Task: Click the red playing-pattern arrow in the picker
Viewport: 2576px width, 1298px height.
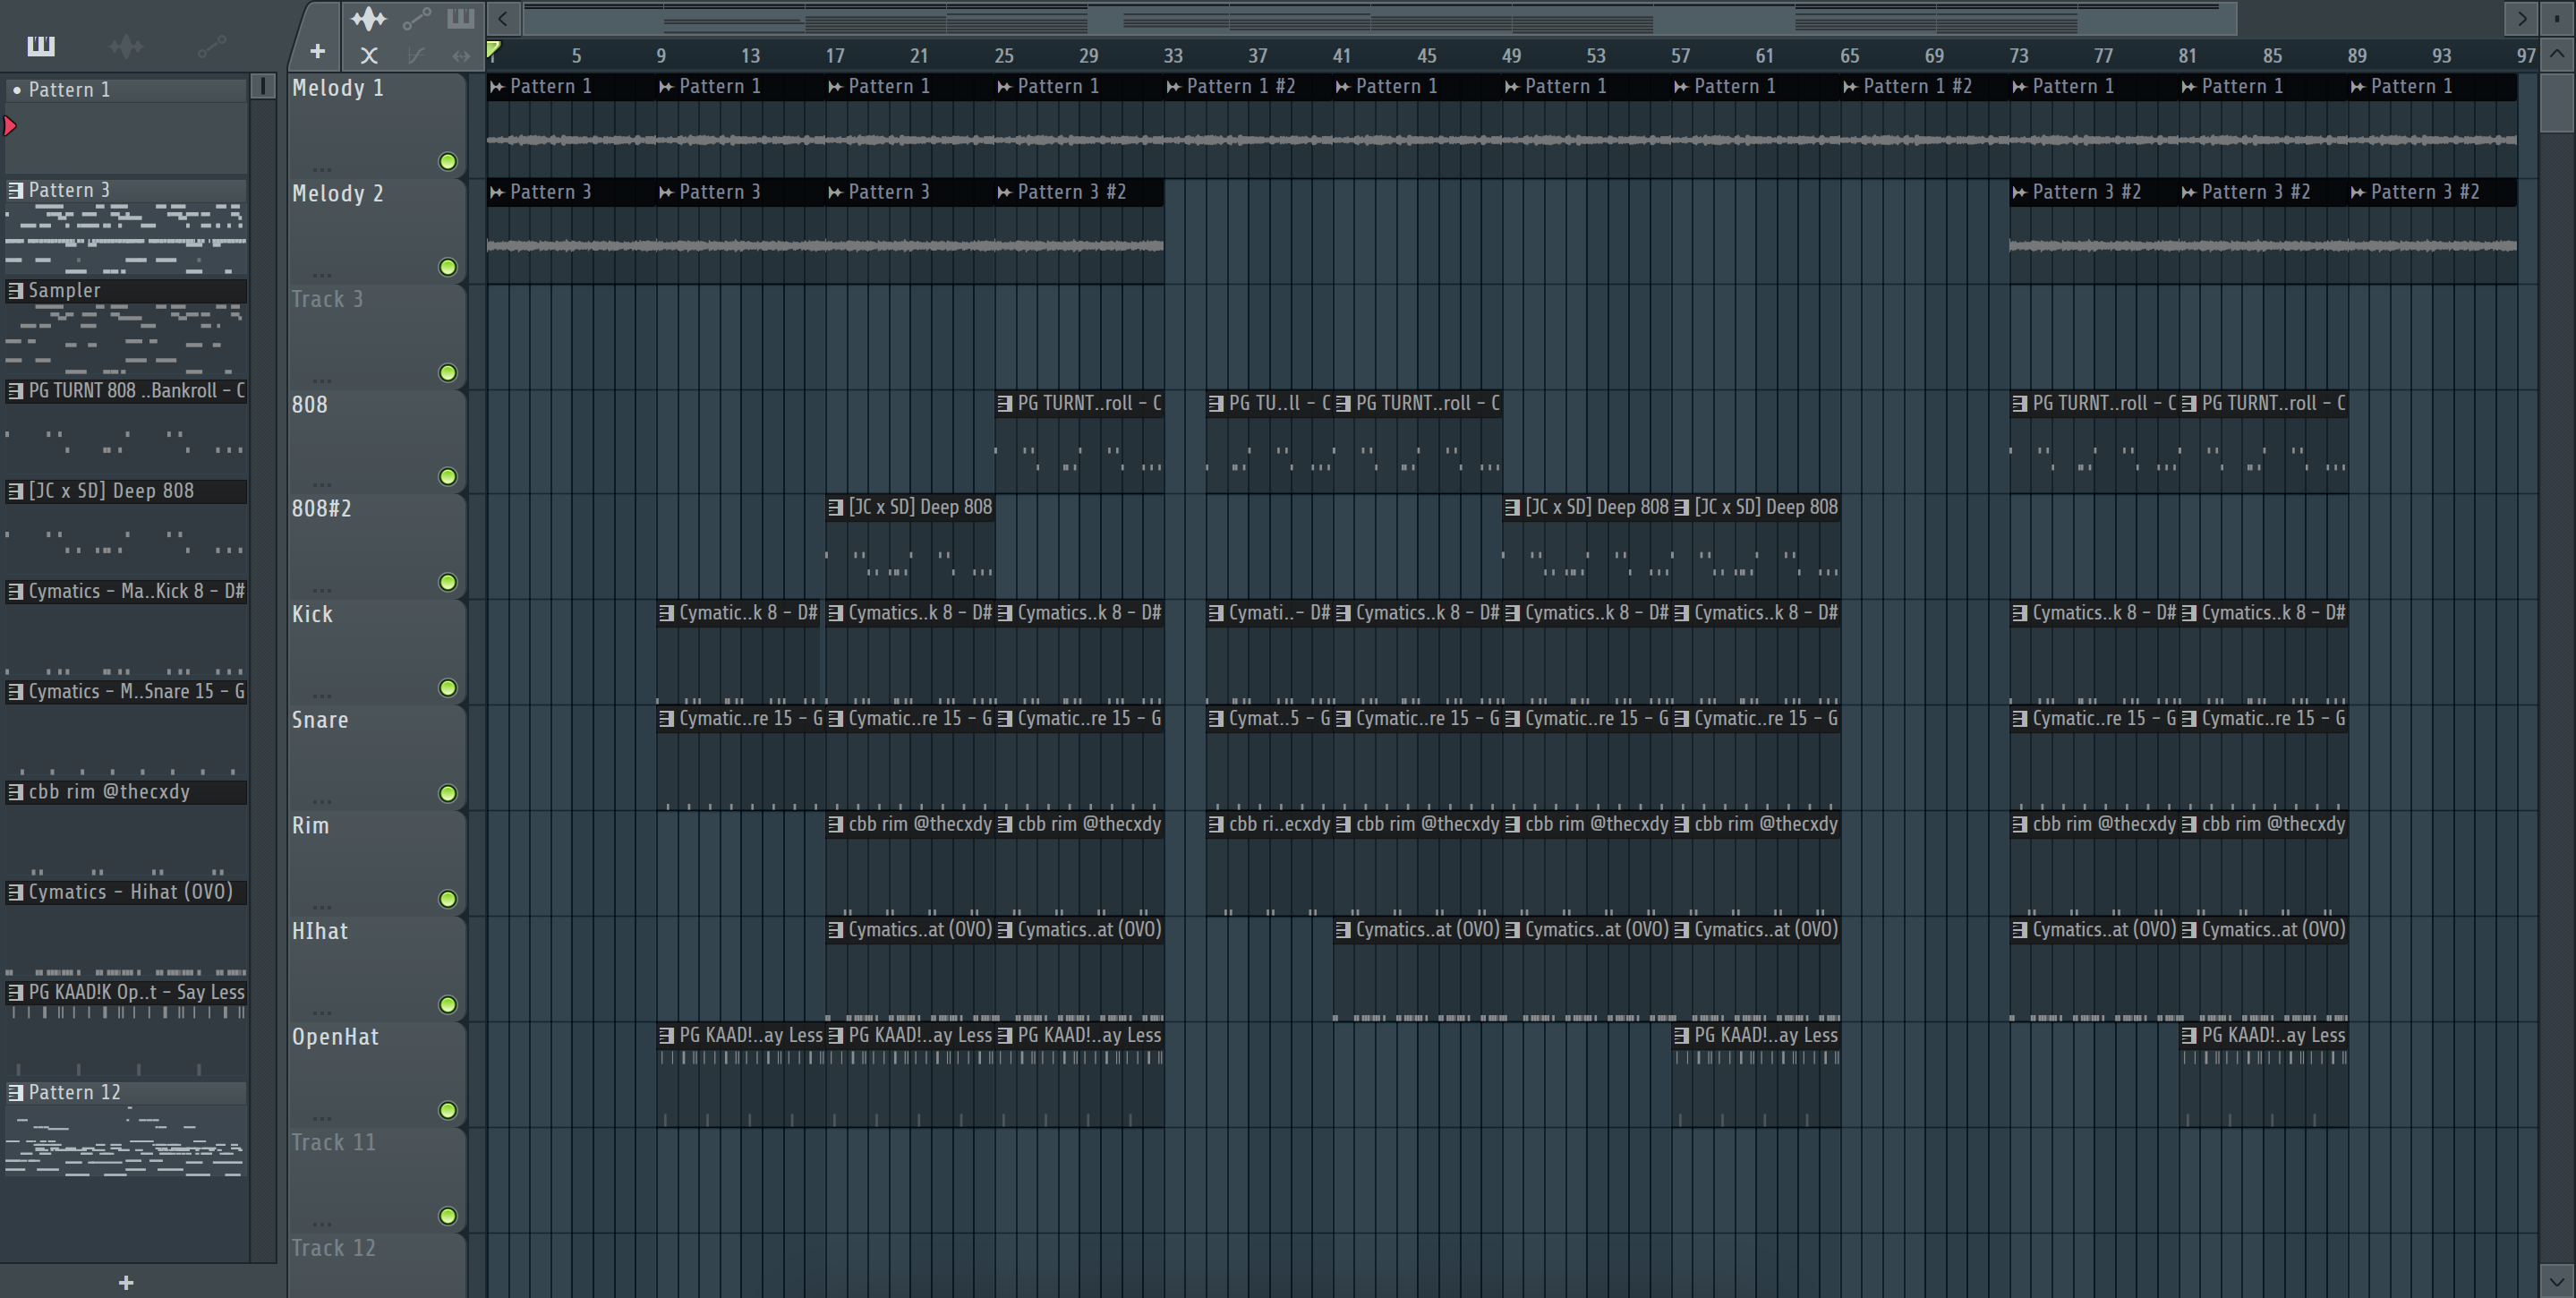Action: [10, 126]
